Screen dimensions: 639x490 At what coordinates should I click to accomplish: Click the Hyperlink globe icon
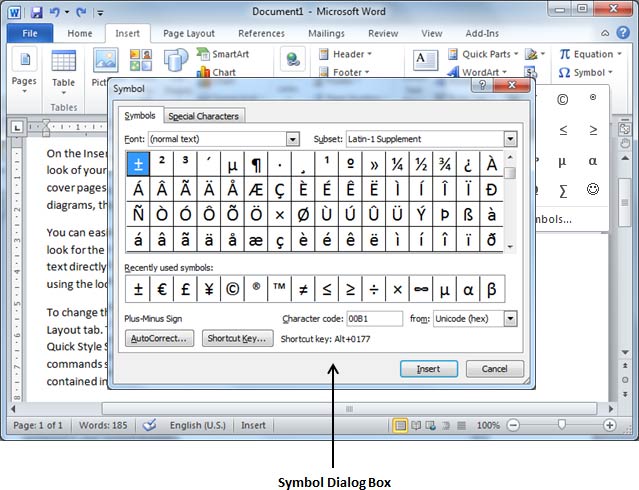tap(293, 60)
